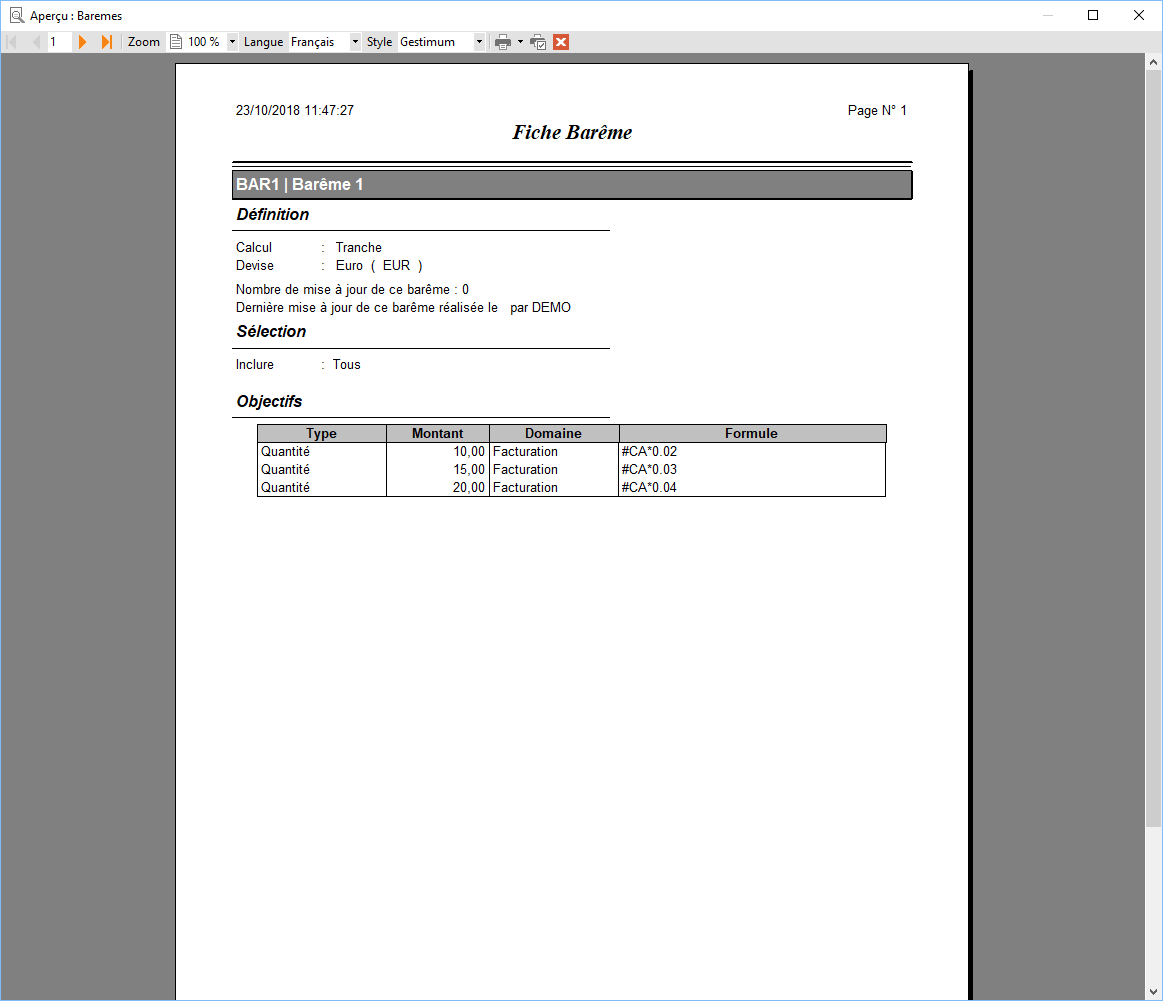Open the Langue dropdown arrow

click(355, 42)
